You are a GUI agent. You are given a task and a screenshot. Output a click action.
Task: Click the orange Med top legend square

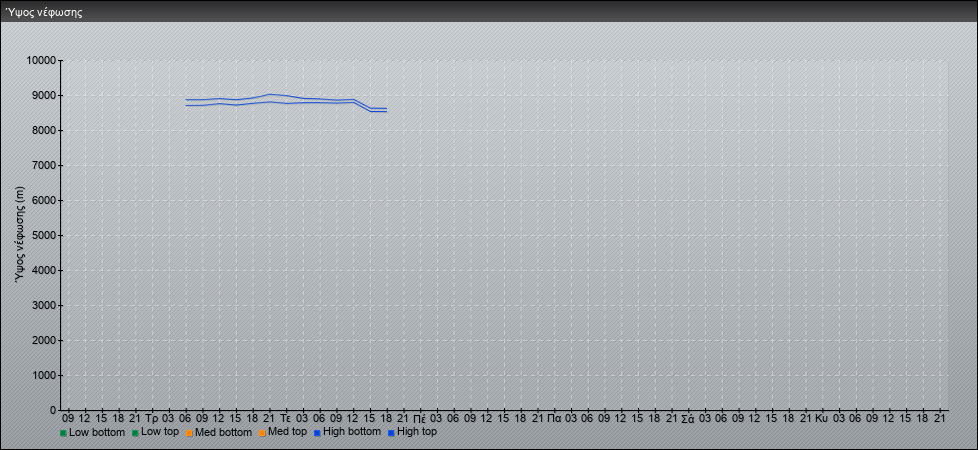(261, 433)
